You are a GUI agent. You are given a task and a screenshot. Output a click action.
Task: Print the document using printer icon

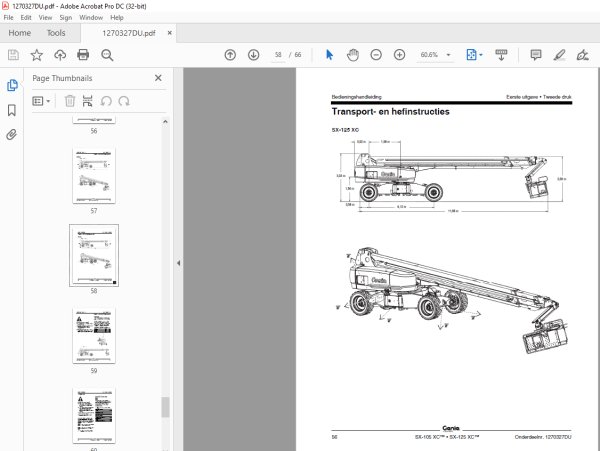tap(83, 55)
